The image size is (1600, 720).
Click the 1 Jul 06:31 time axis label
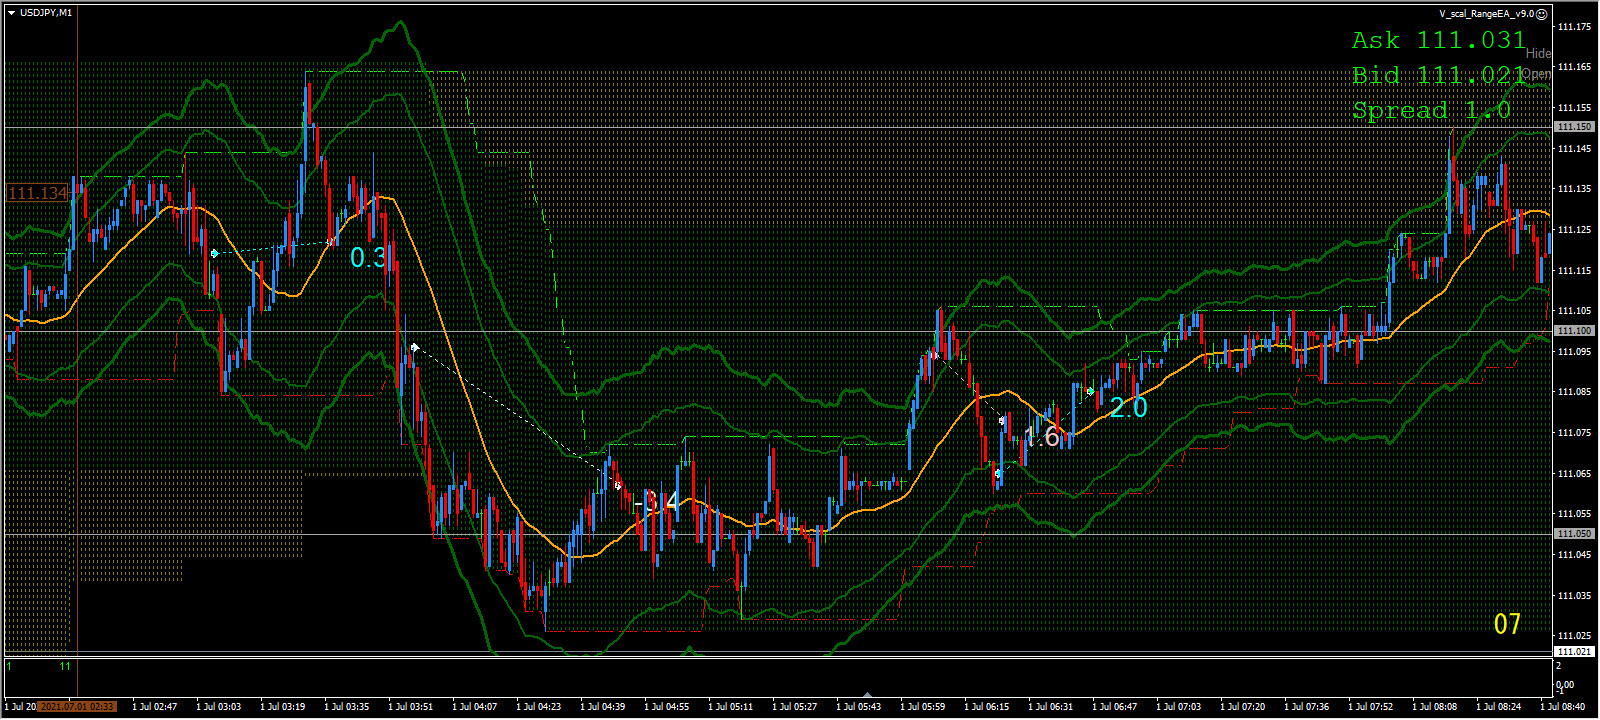pos(1051,707)
